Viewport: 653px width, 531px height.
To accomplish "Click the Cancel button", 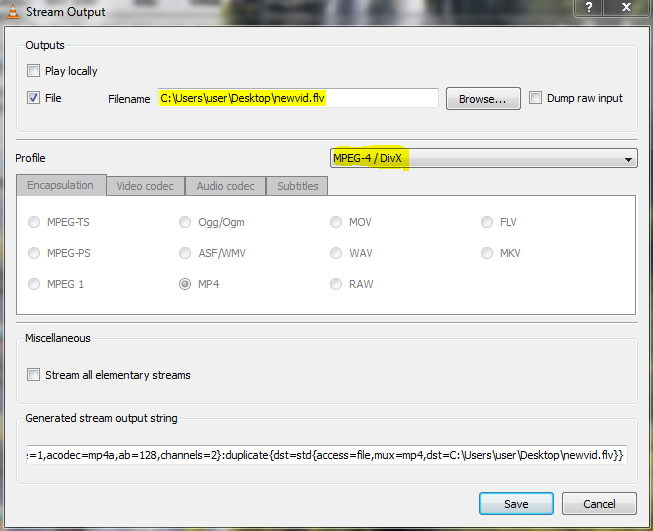I will click(599, 504).
